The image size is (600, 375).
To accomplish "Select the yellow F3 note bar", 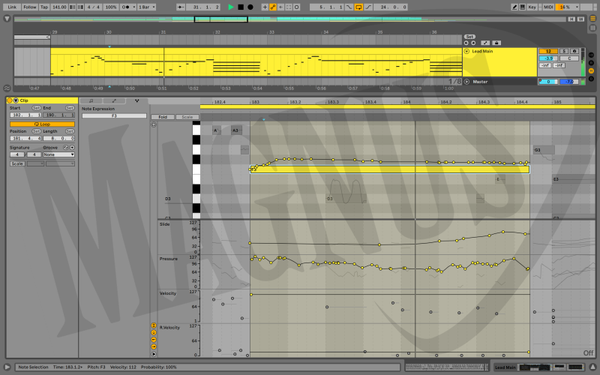I will point(390,170).
